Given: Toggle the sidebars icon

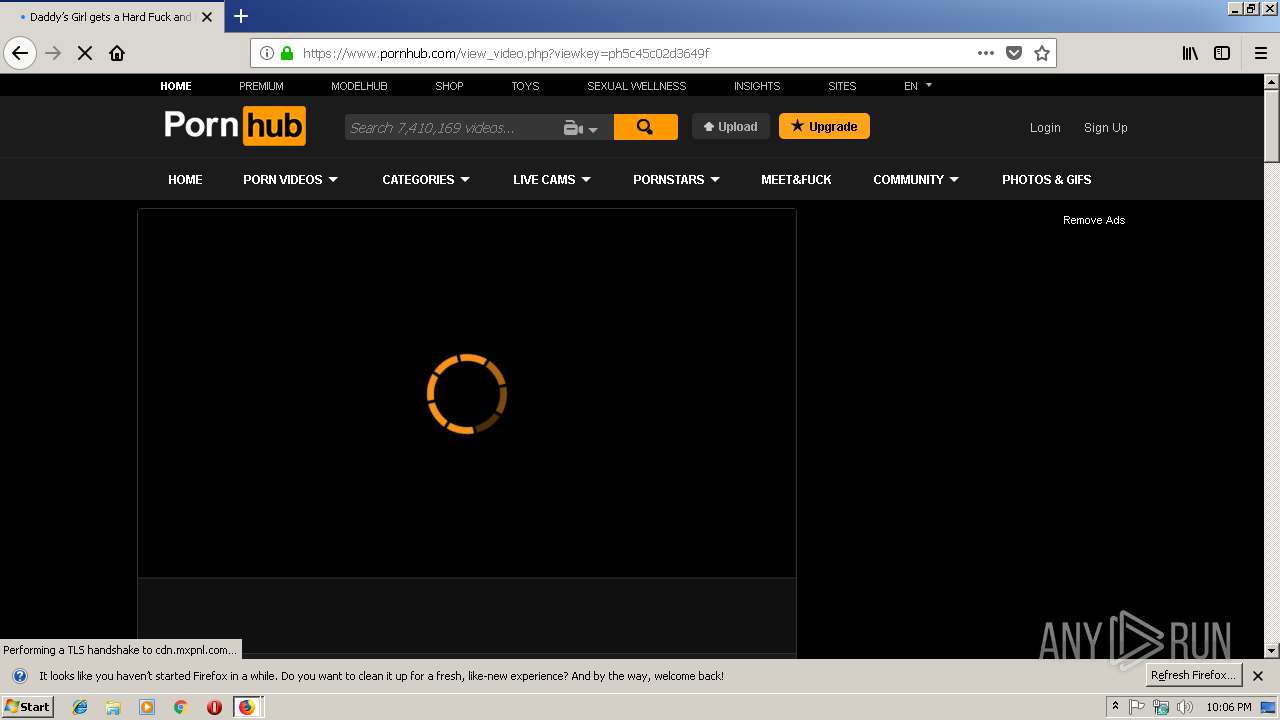Looking at the screenshot, I should pyautogui.click(x=1222, y=53).
